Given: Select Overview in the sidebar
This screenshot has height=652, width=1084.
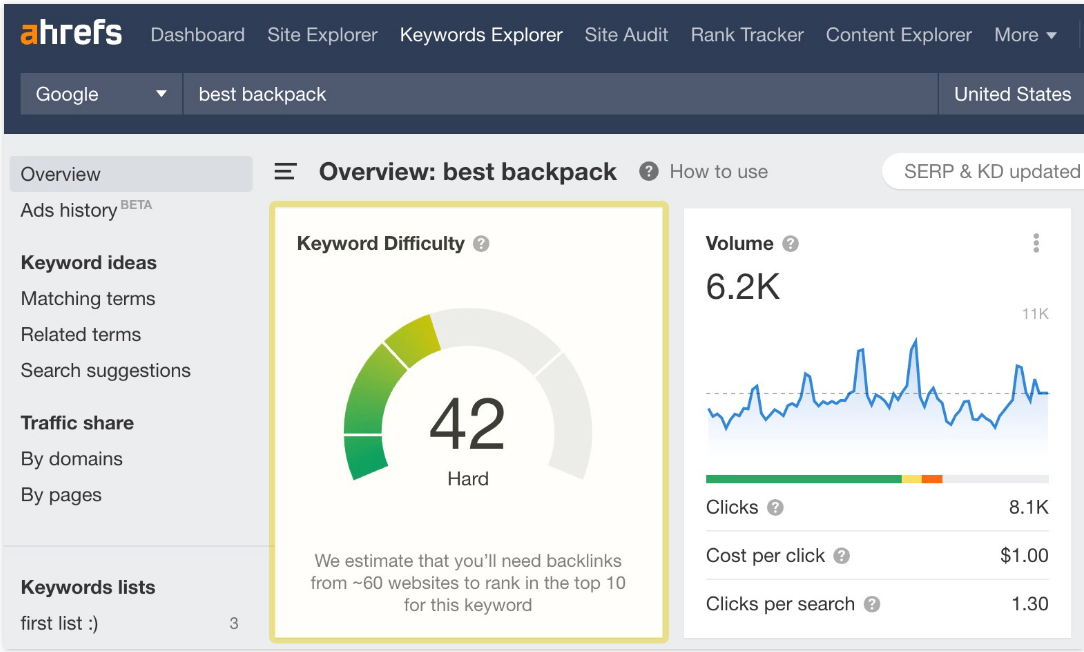Looking at the screenshot, I should [131, 174].
